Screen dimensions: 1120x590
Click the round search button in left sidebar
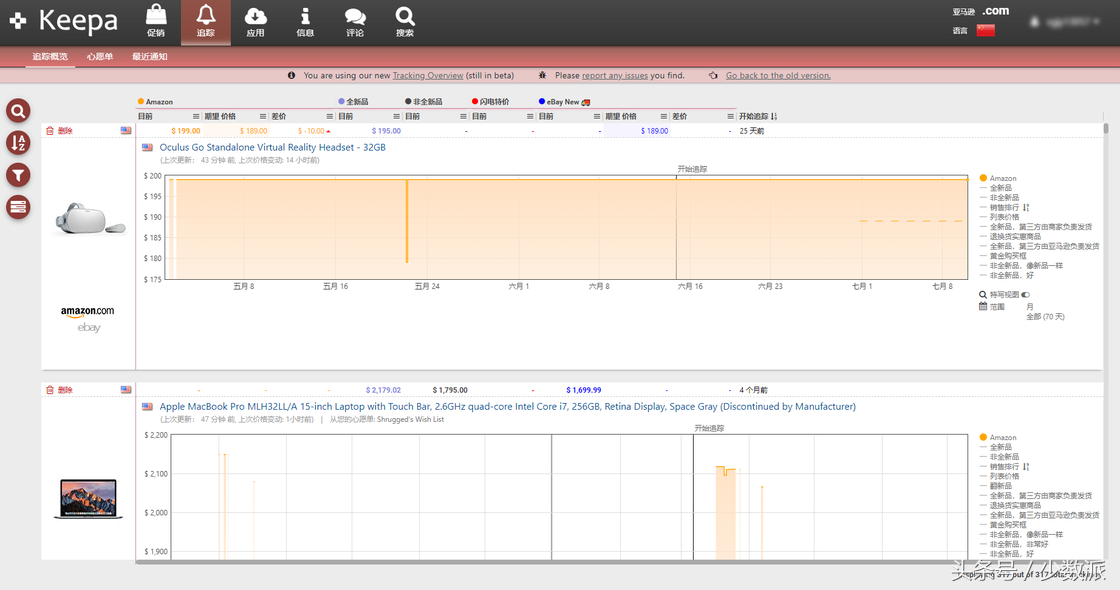point(18,111)
